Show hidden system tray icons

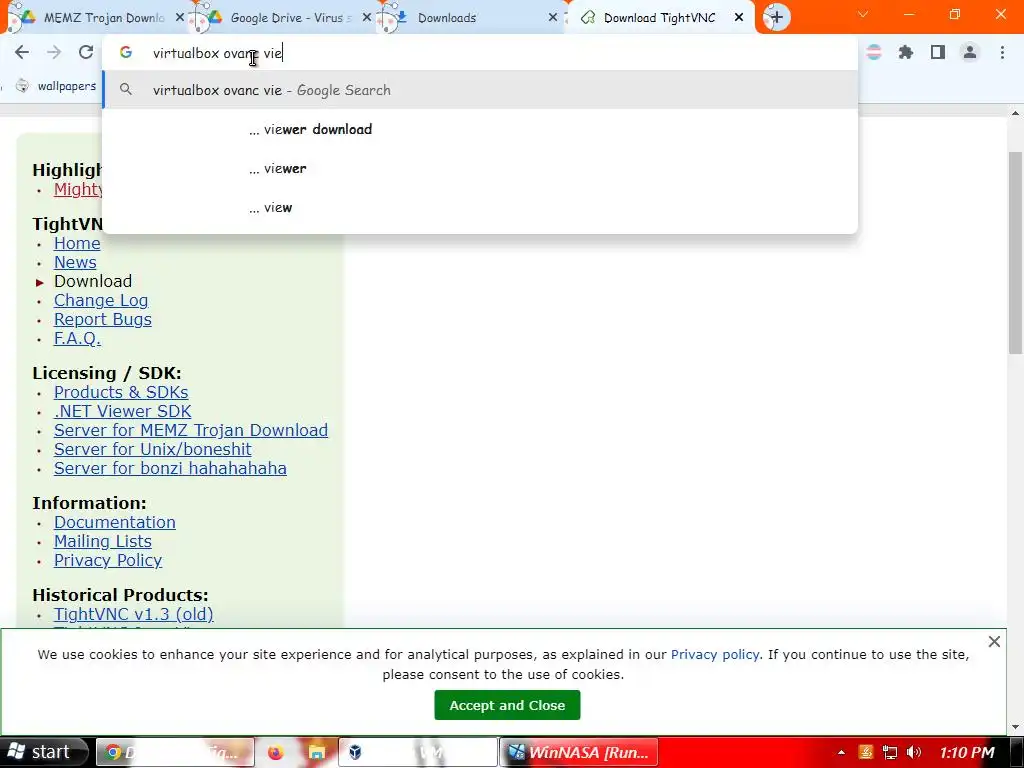click(x=841, y=752)
